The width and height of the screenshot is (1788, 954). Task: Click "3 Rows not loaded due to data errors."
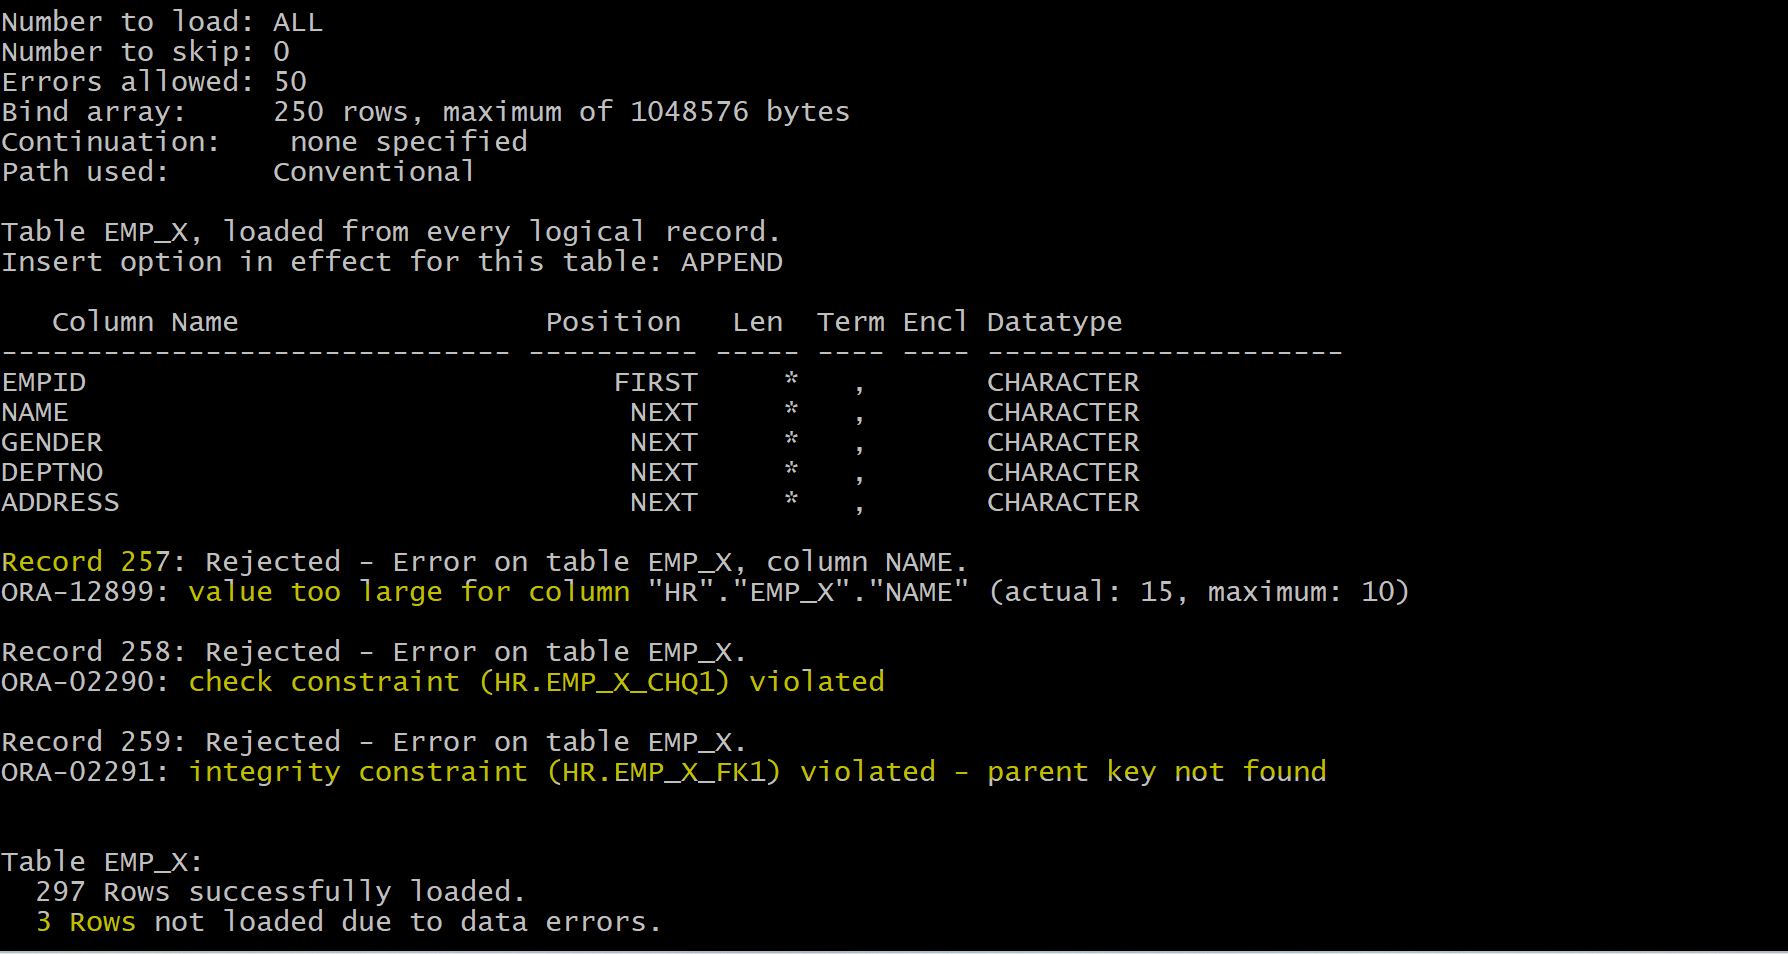tap(348, 922)
